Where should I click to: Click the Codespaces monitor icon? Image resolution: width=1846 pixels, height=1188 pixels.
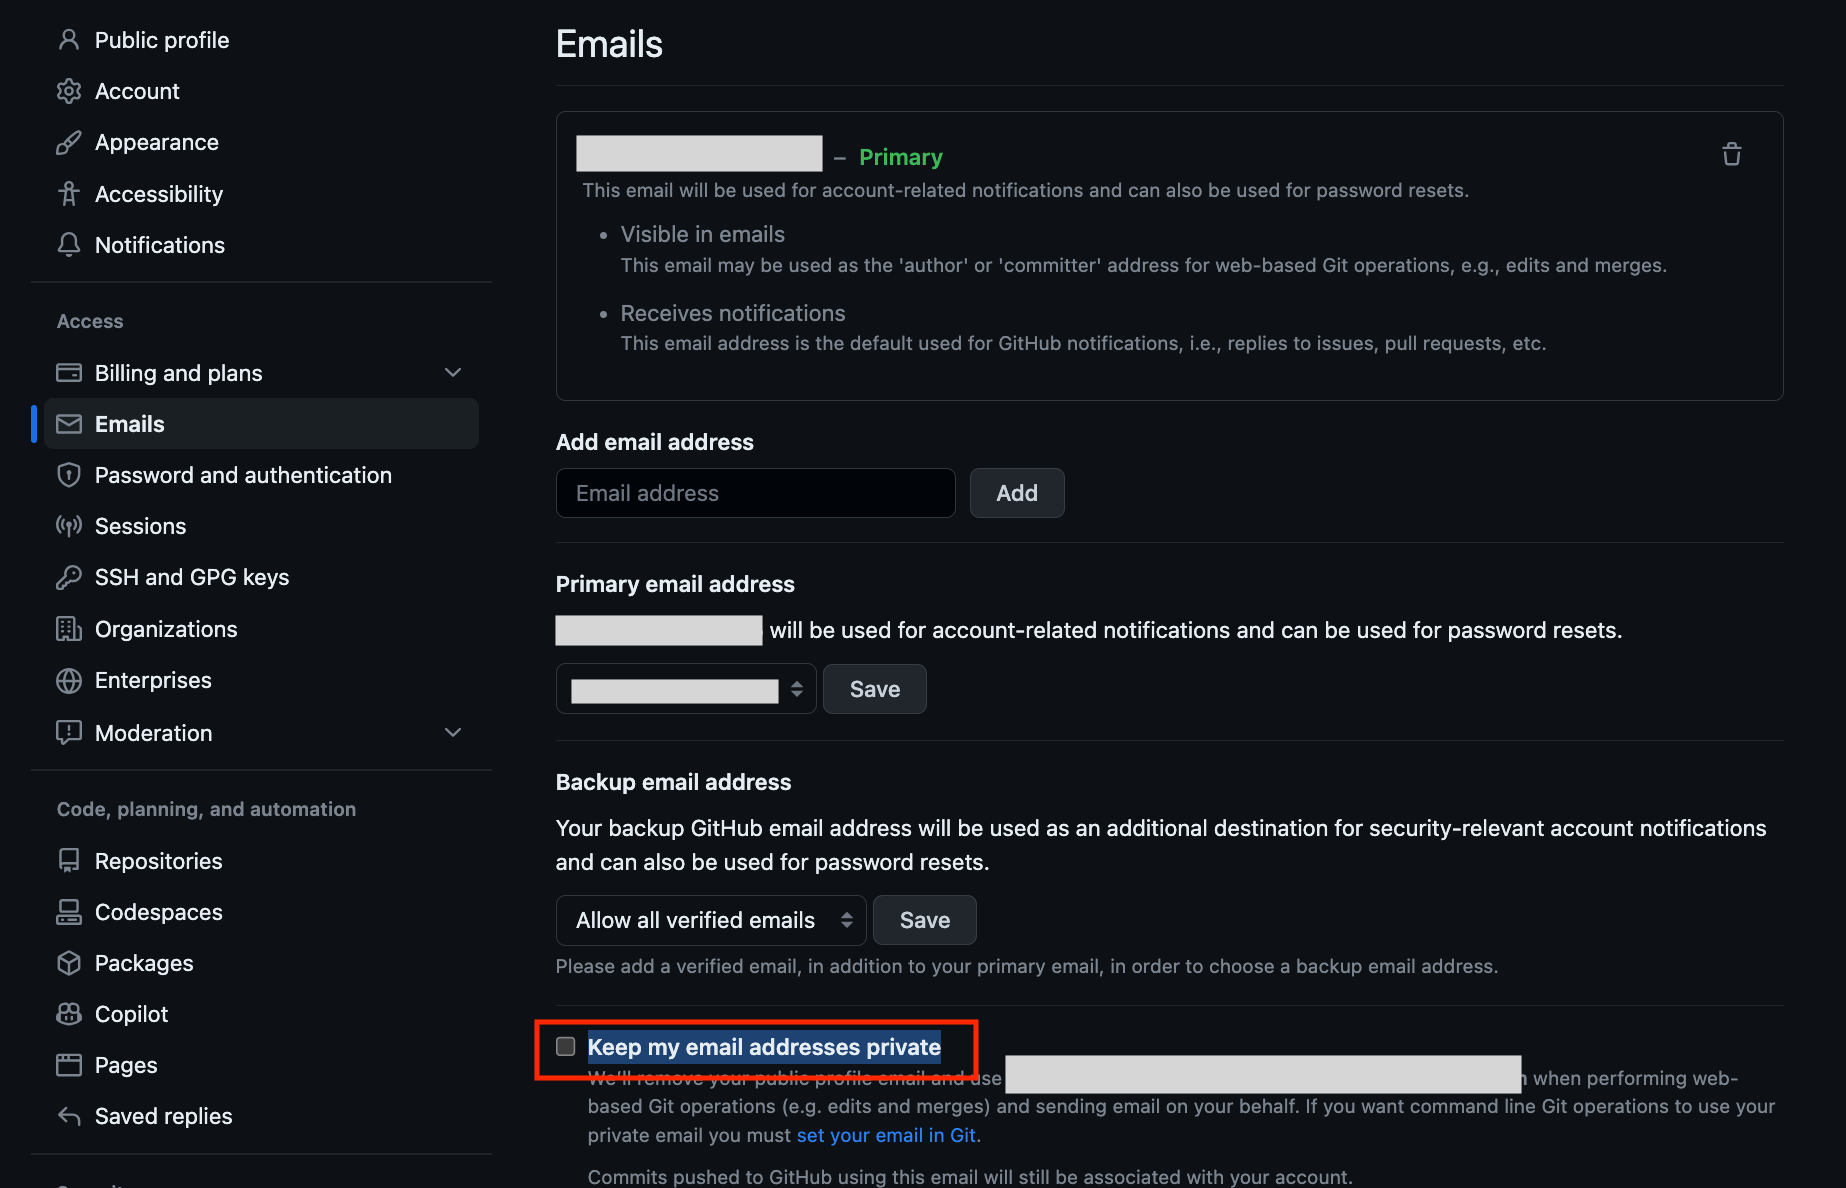coord(69,912)
